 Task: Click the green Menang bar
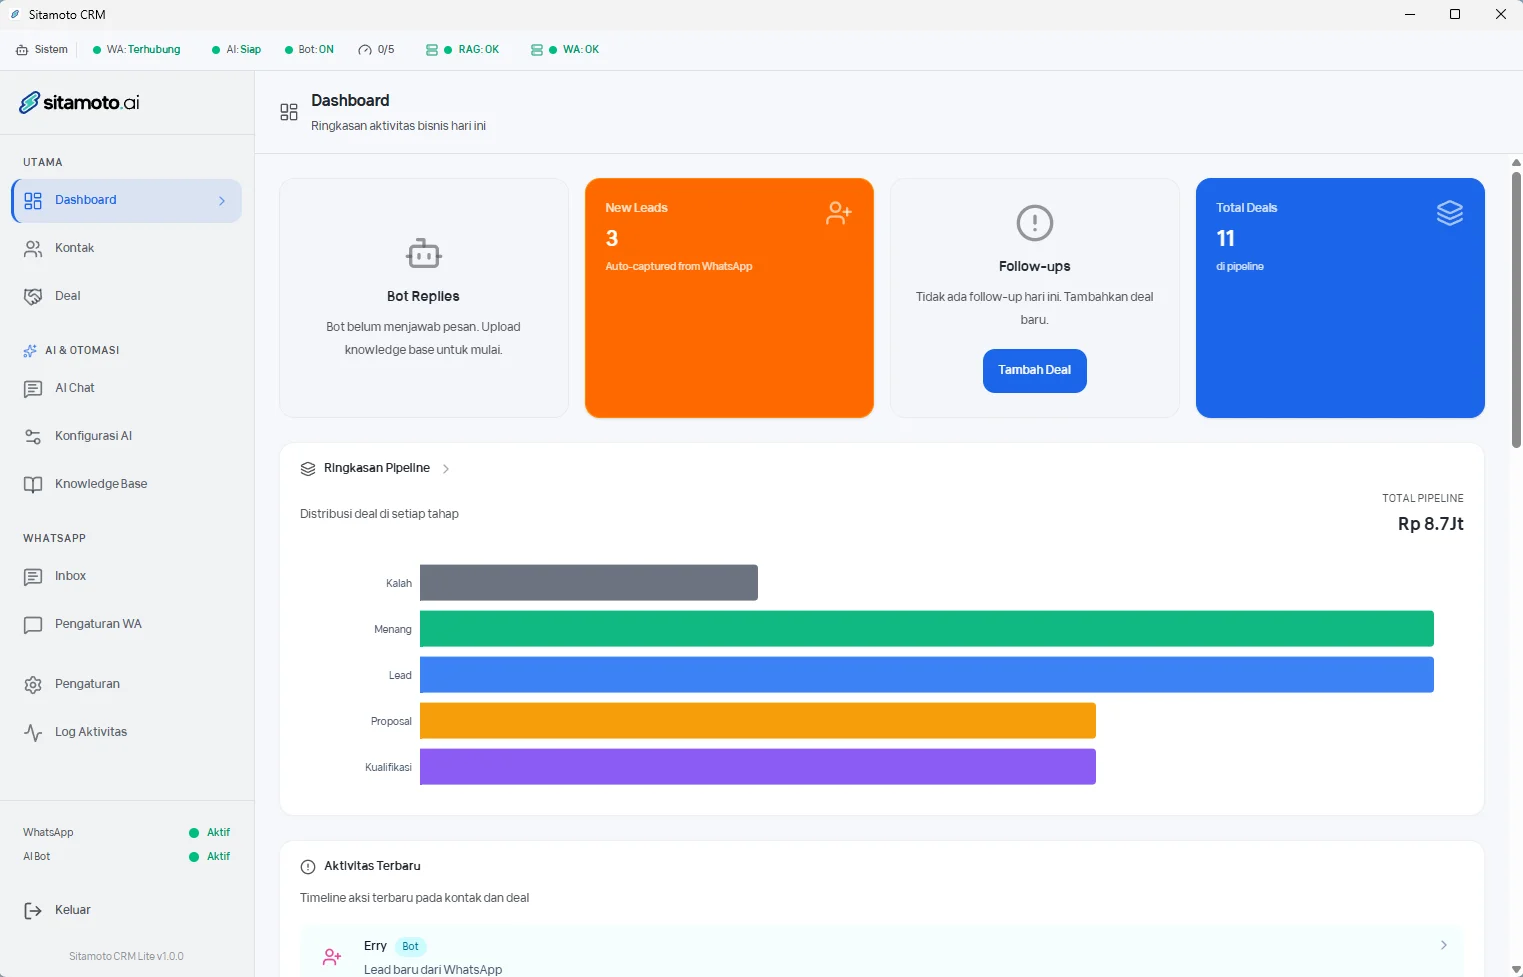pyautogui.click(x=927, y=629)
